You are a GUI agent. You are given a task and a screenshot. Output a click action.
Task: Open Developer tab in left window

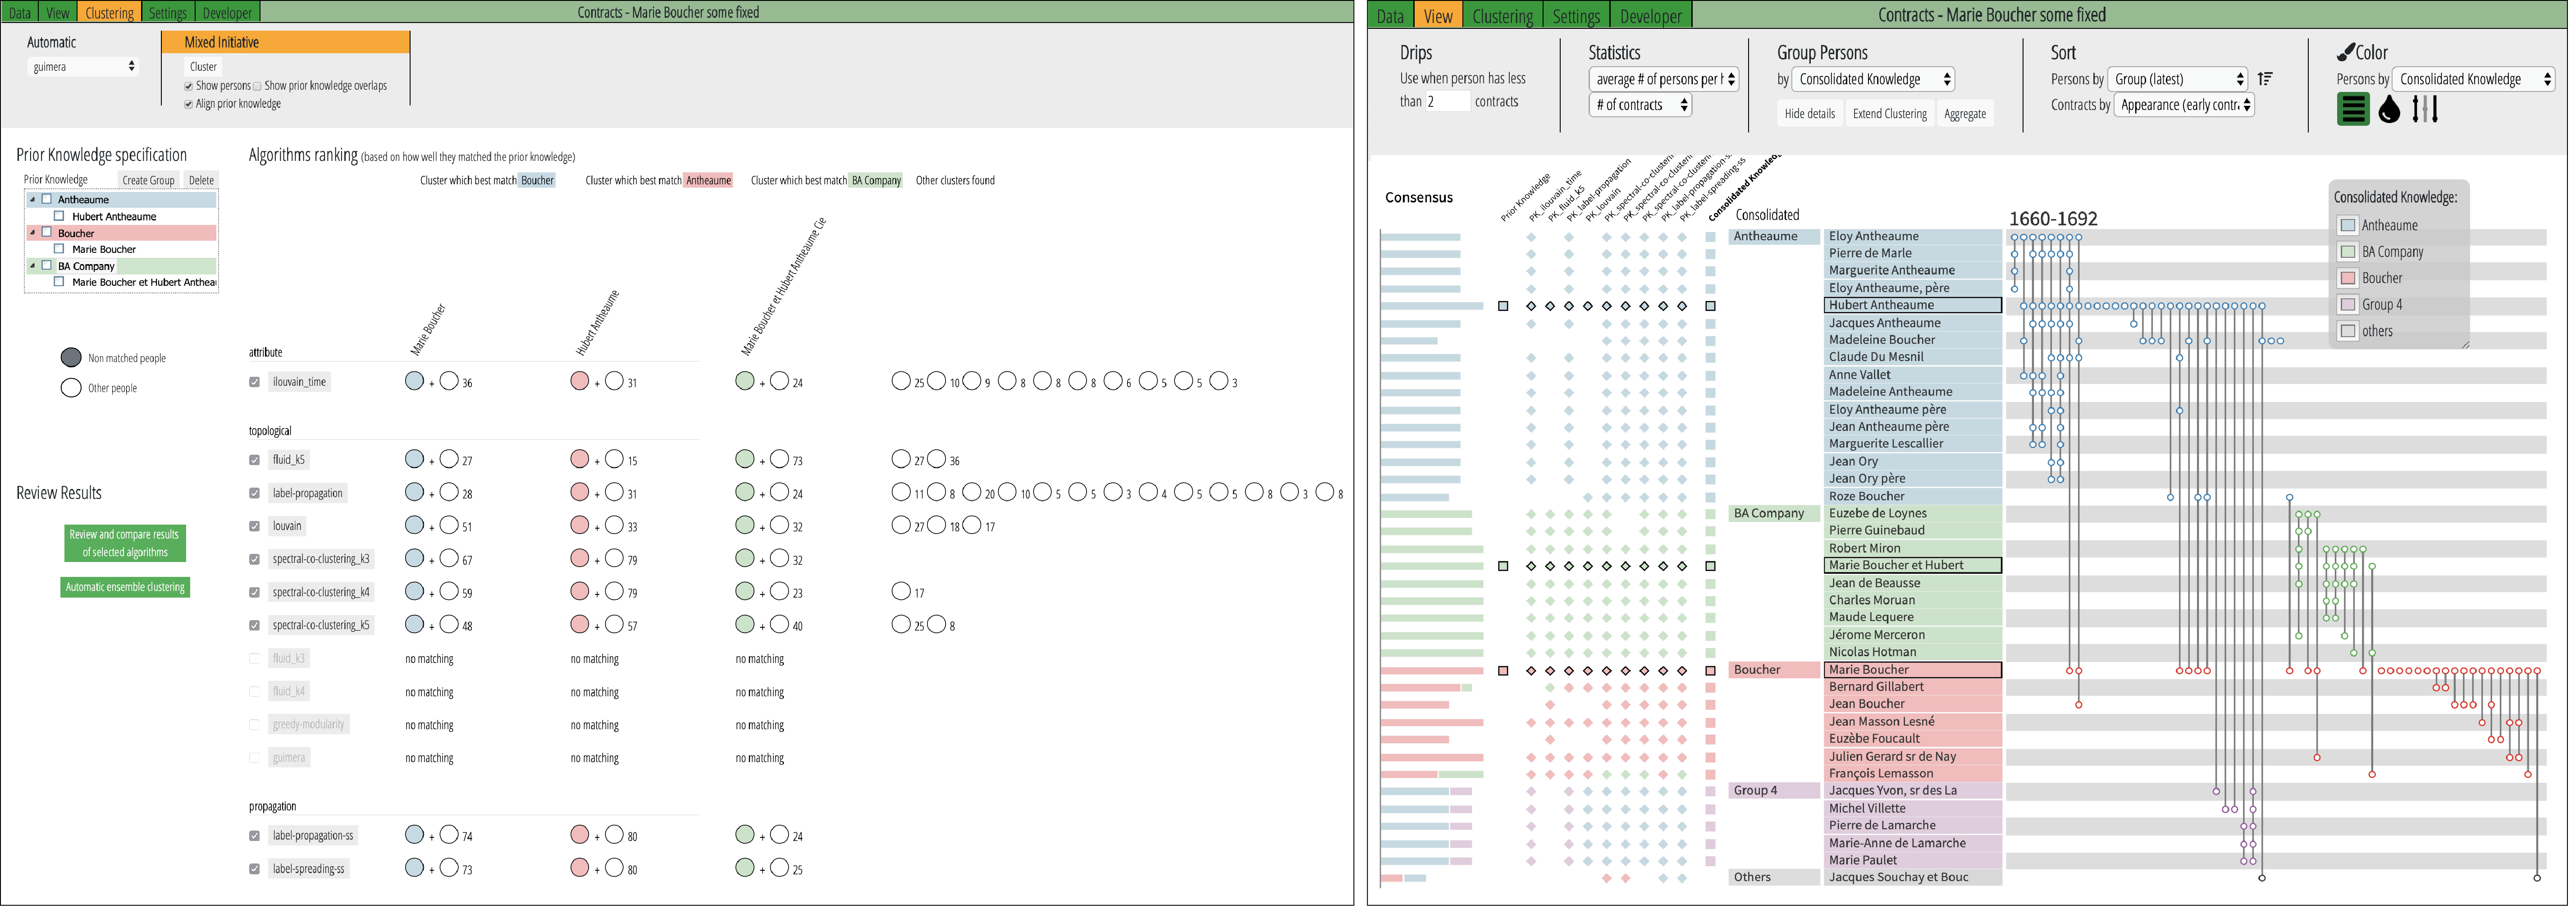pyautogui.click(x=227, y=13)
